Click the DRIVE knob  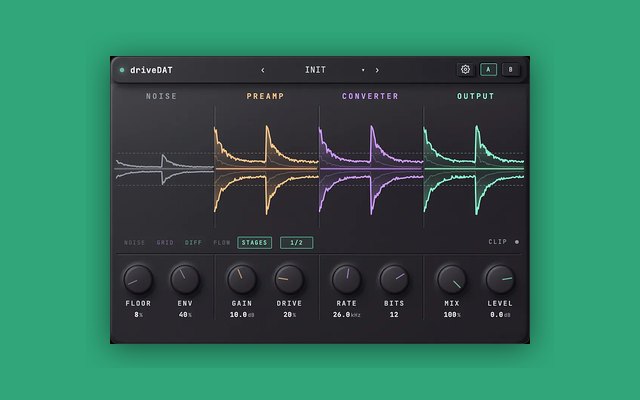tap(289, 280)
